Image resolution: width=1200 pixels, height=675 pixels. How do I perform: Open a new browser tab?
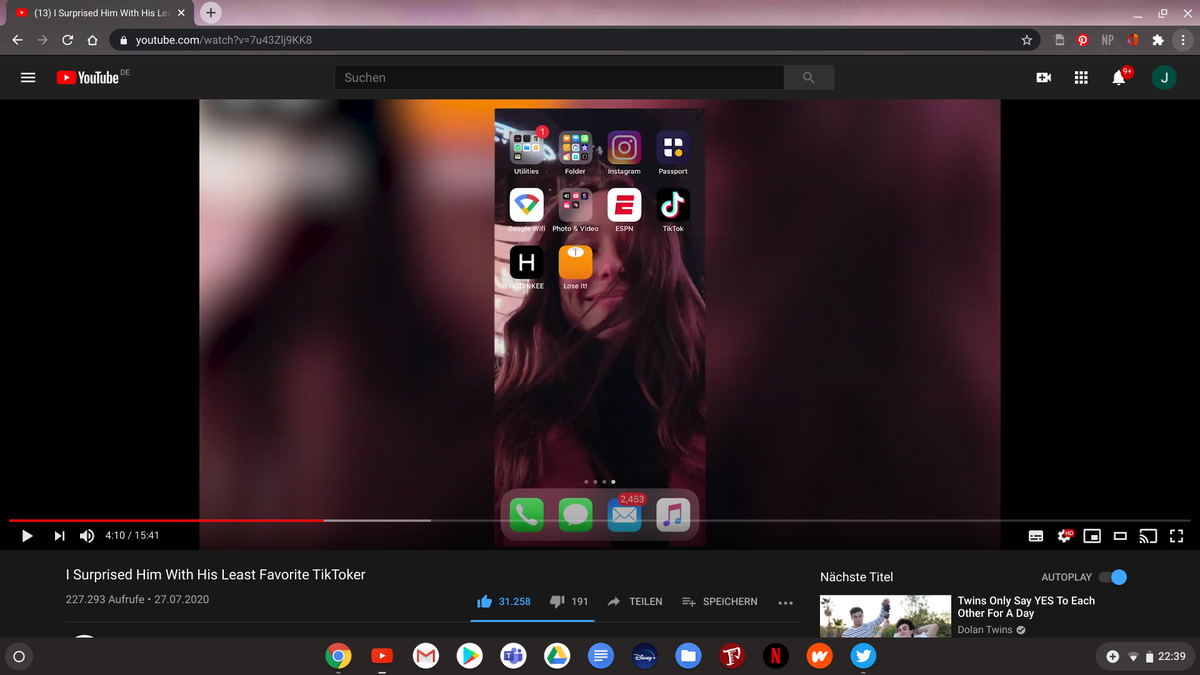tap(210, 13)
